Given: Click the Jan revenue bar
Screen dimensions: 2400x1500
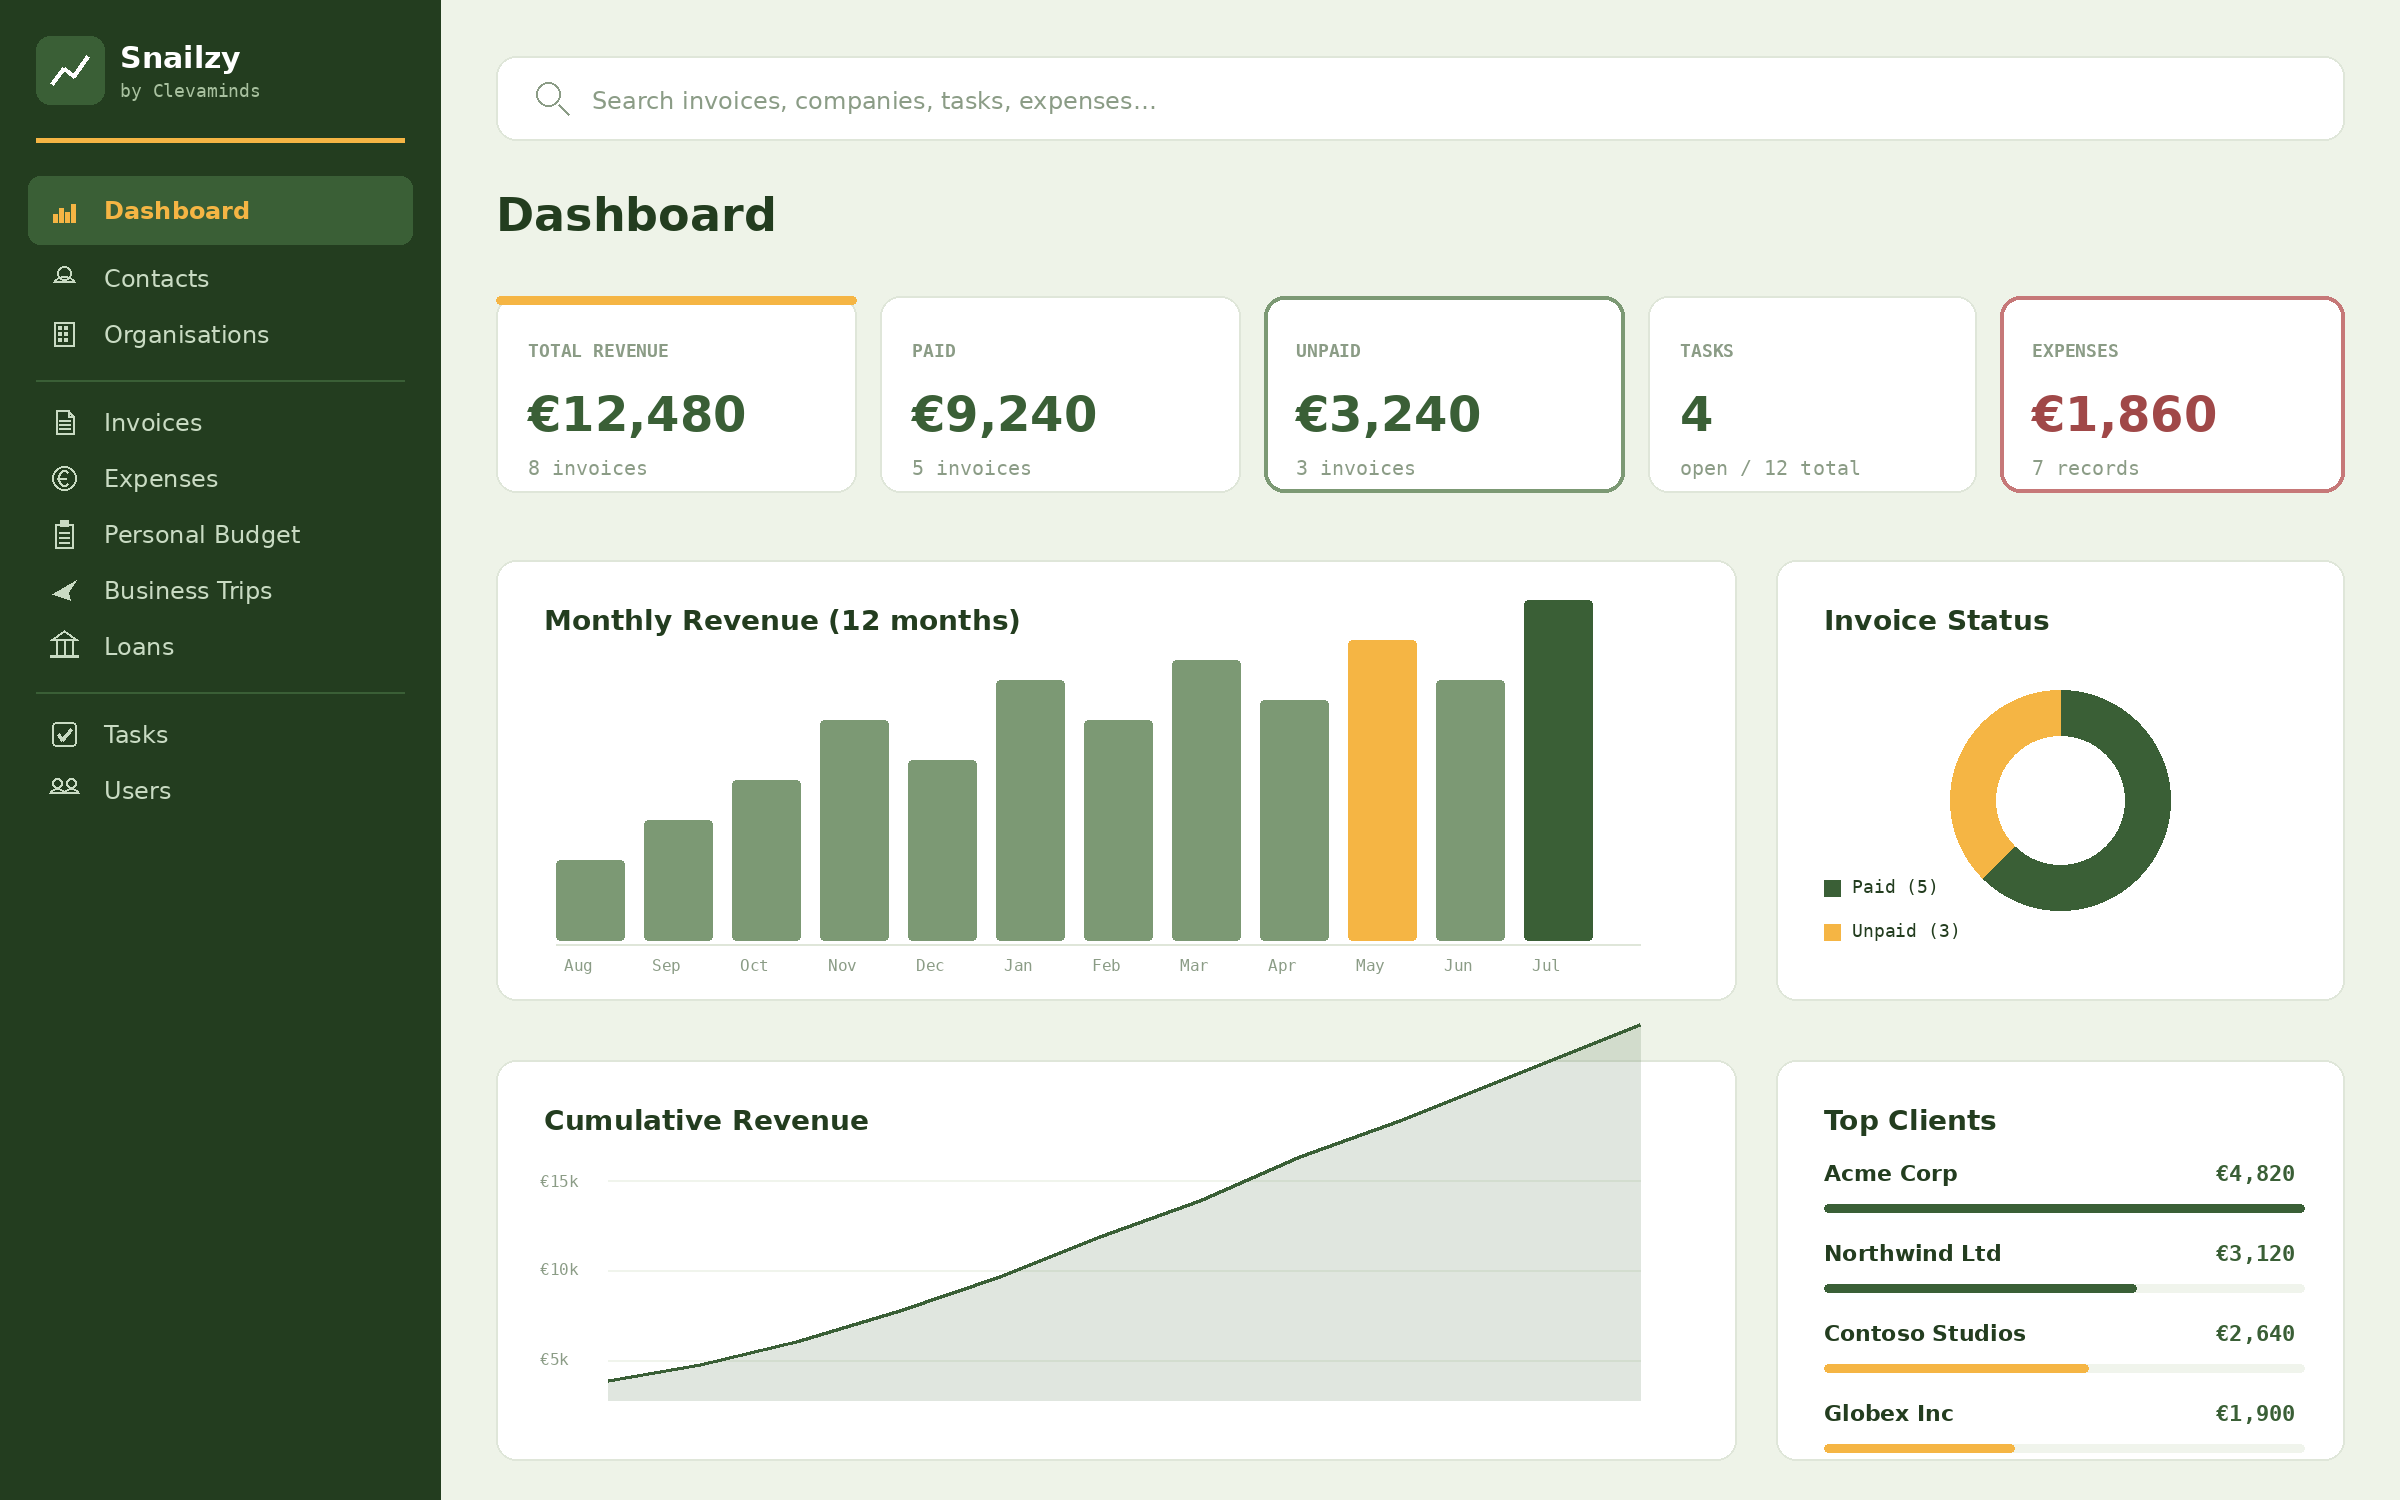Looking at the screenshot, I should (x=1030, y=810).
